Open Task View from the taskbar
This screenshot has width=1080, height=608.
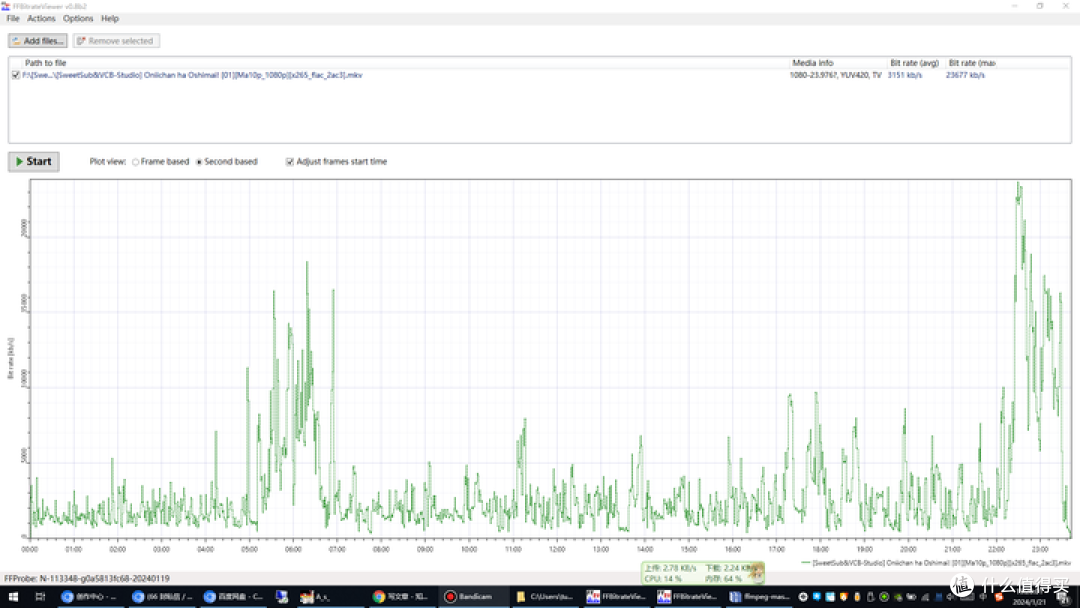coord(40,596)
